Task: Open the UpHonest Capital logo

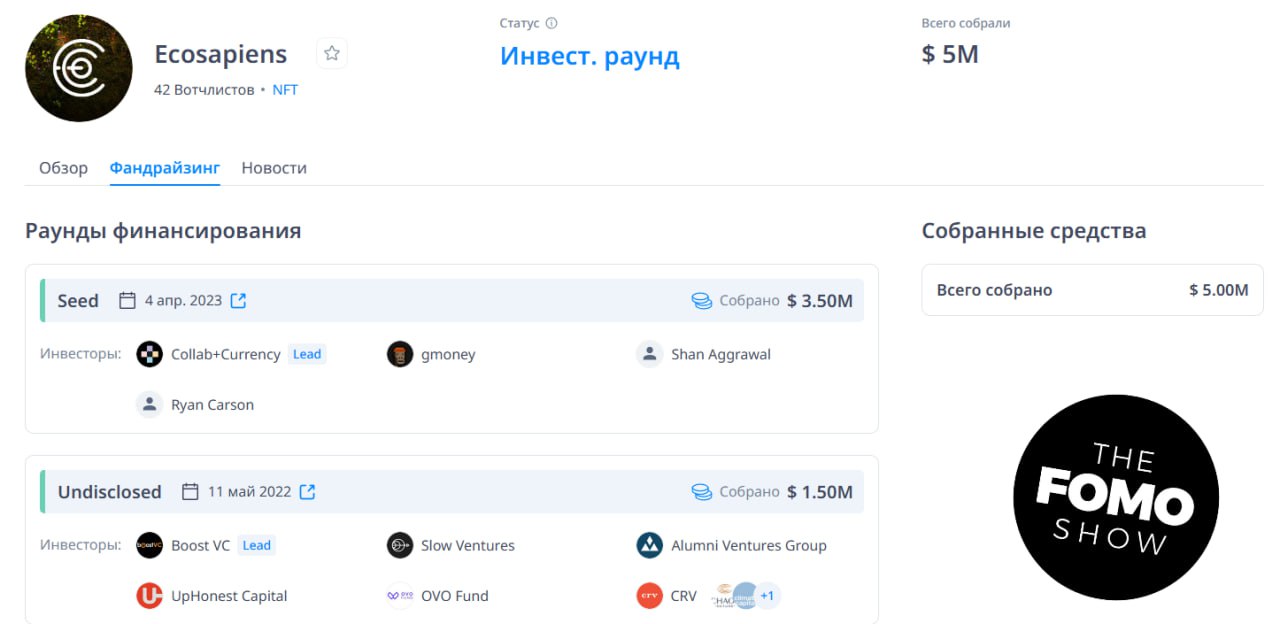Action: point(149,596)
